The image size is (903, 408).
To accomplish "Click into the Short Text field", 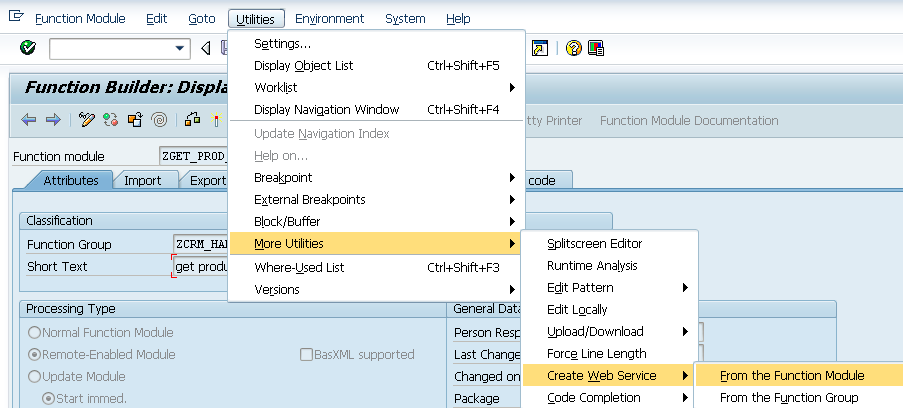I will [x=200, y=267].
